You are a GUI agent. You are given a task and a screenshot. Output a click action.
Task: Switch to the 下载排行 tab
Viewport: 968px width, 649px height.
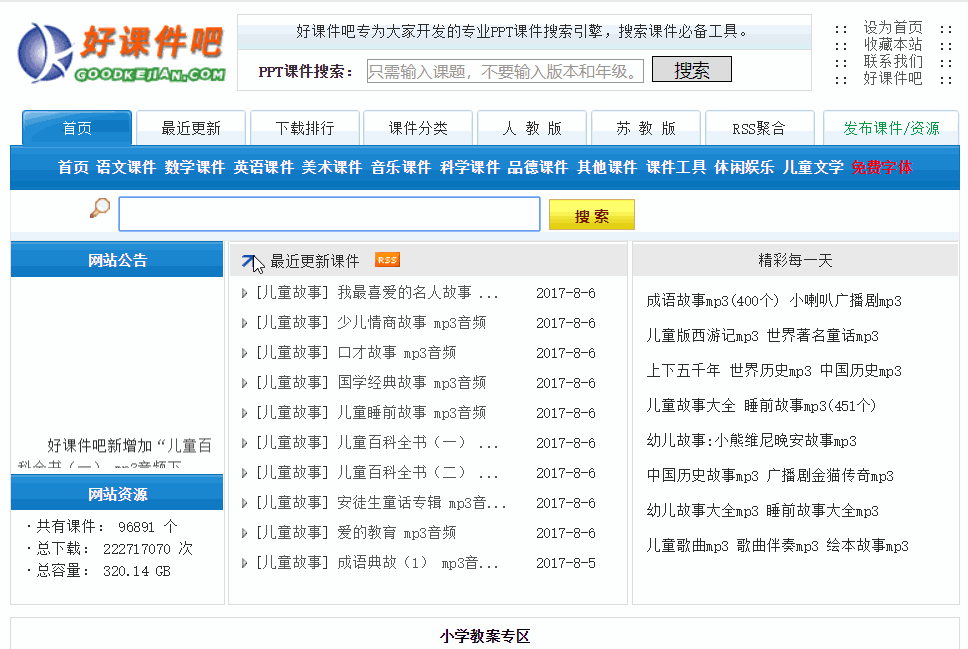[x=305, y=128]
